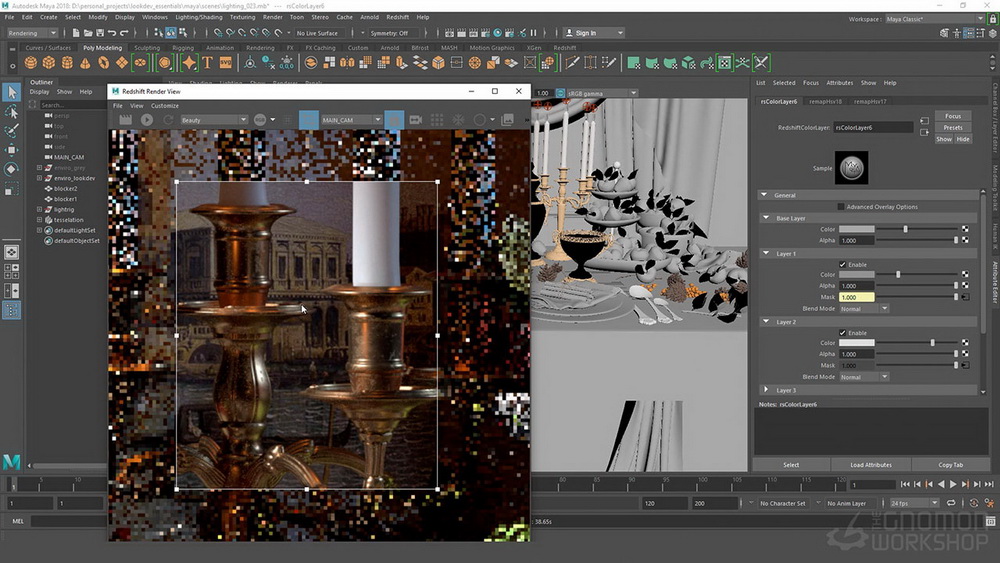The height and width of the screenshot is (563, 1000).
Task: Open Customize menu in Redshift Render View
Action: pyautogui.click(x=165, y=106)
